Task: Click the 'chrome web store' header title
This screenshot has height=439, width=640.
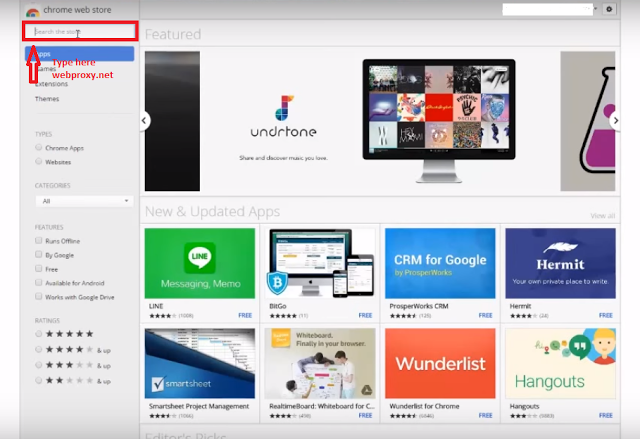Action: pos(77,10)
